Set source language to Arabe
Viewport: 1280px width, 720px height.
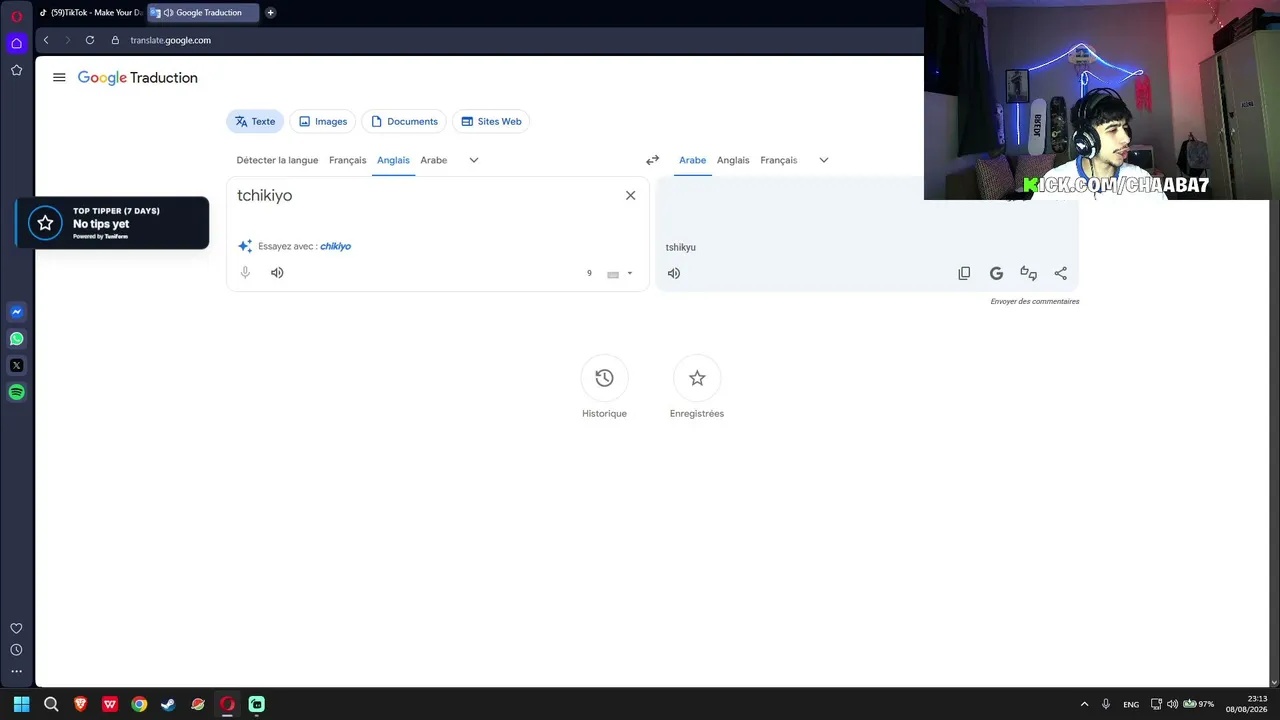pyautogui.click(x=434, y=160)
